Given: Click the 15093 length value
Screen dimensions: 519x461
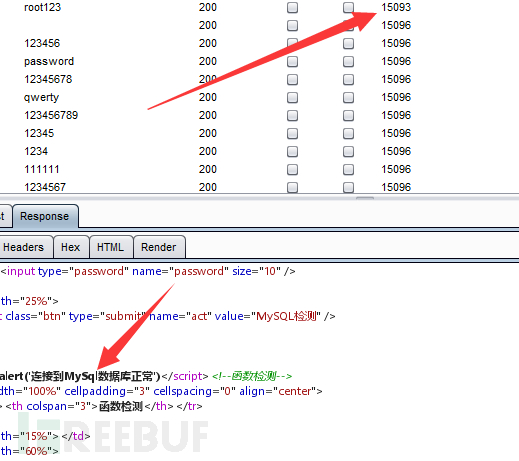Looking at the screenshot, I should click(396, 7).
